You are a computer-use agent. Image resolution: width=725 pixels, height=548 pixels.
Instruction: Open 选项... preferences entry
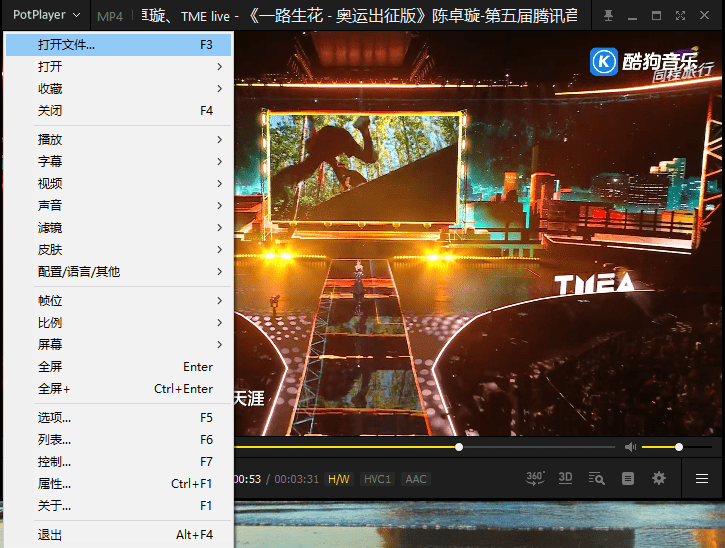coord(118,418)
